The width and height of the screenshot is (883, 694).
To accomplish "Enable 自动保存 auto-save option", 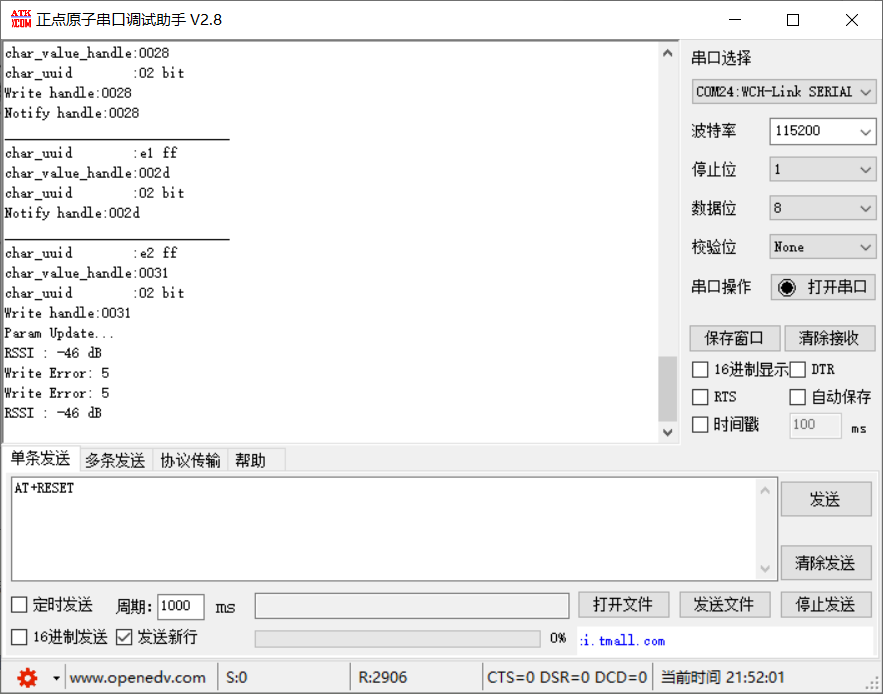I will coord(798,397).
